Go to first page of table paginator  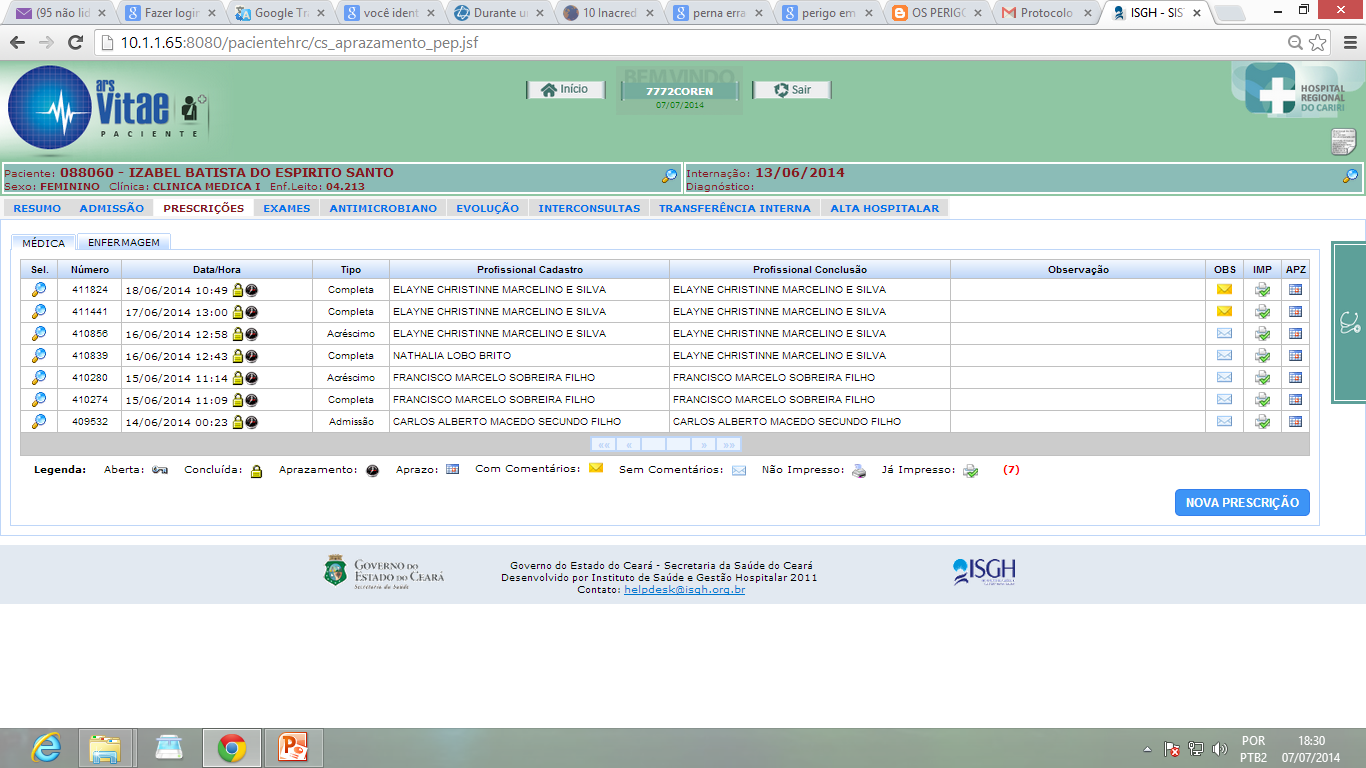[x=604, y=444]
